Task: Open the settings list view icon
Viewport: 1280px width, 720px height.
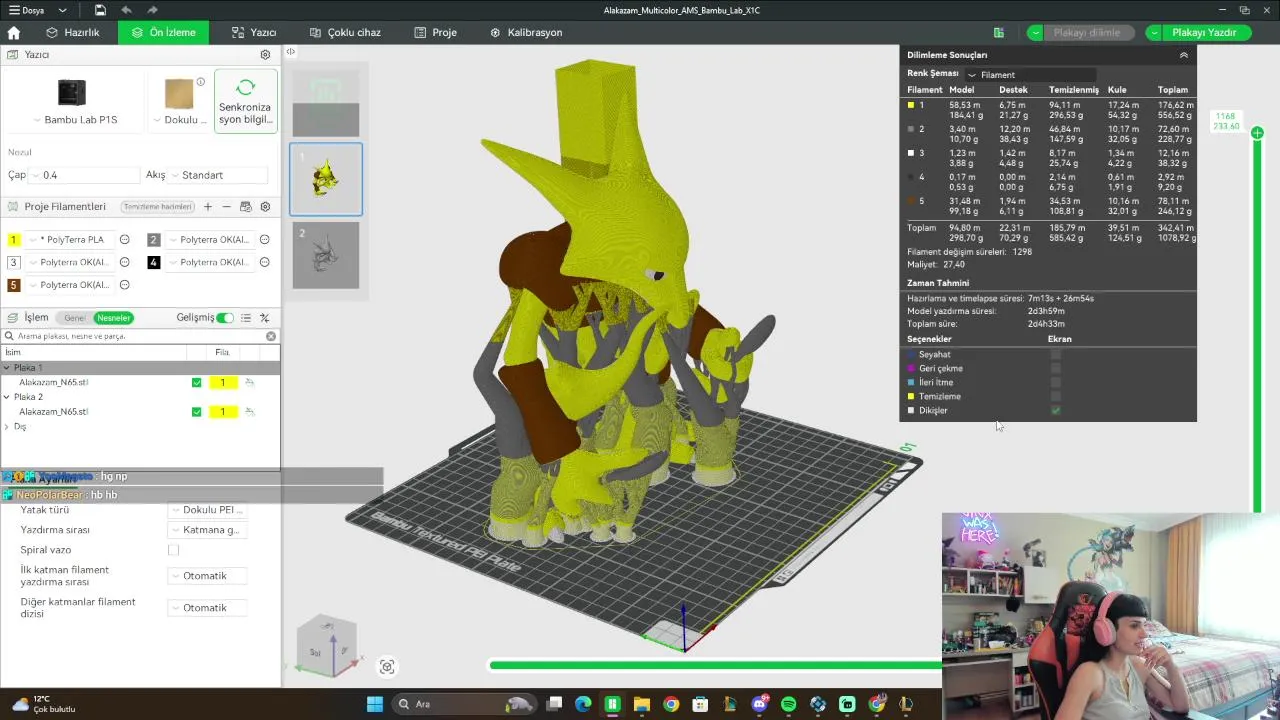Action: (247, 318)
